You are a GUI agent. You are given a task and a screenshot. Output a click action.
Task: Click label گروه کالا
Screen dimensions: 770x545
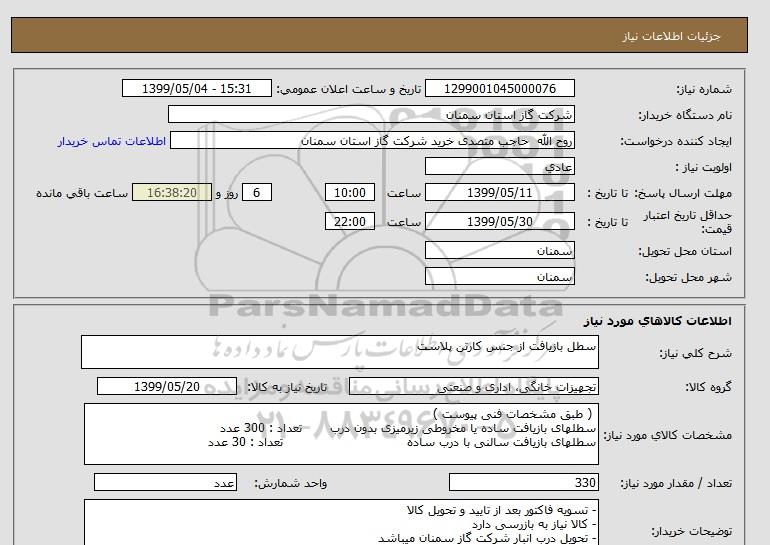708,387
